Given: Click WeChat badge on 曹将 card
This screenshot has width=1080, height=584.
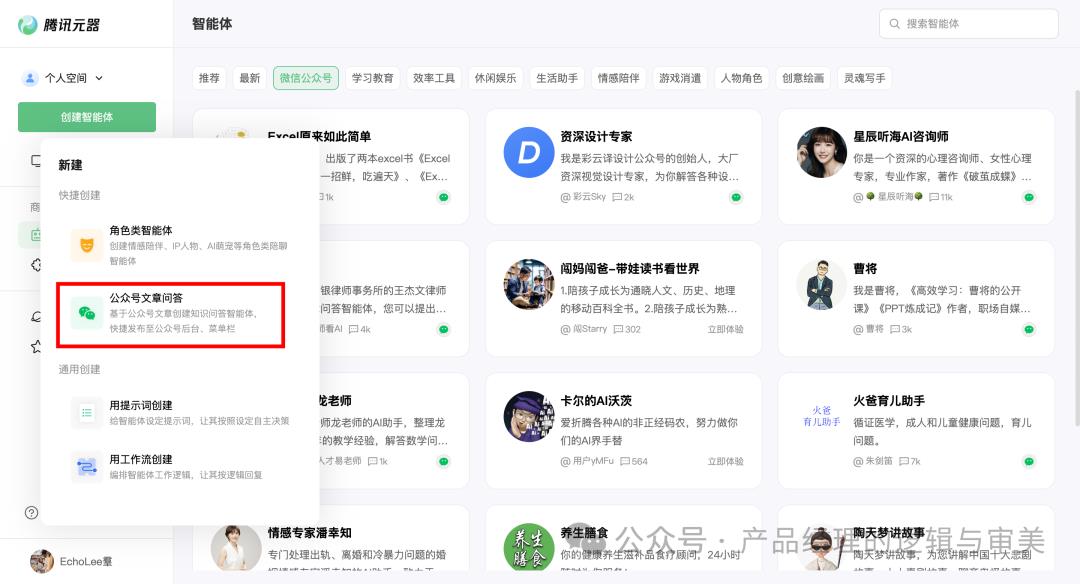Looking at the screenshot, I should click(x=1028, y=329).
